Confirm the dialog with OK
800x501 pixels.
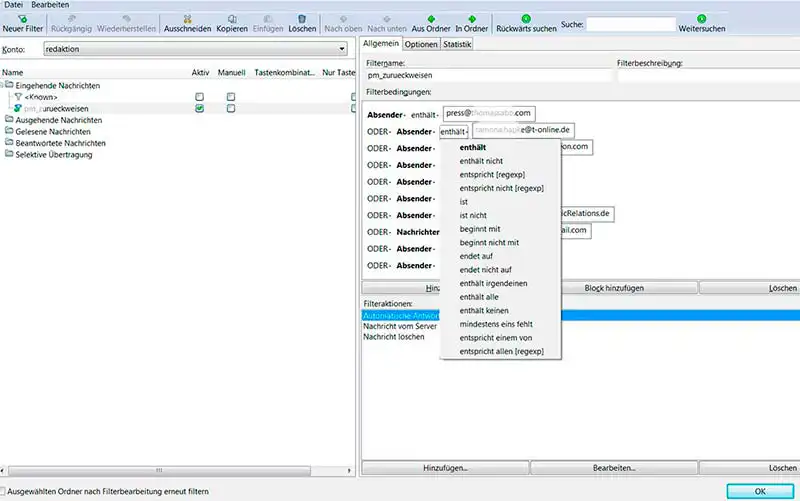[x=760, y=491]
